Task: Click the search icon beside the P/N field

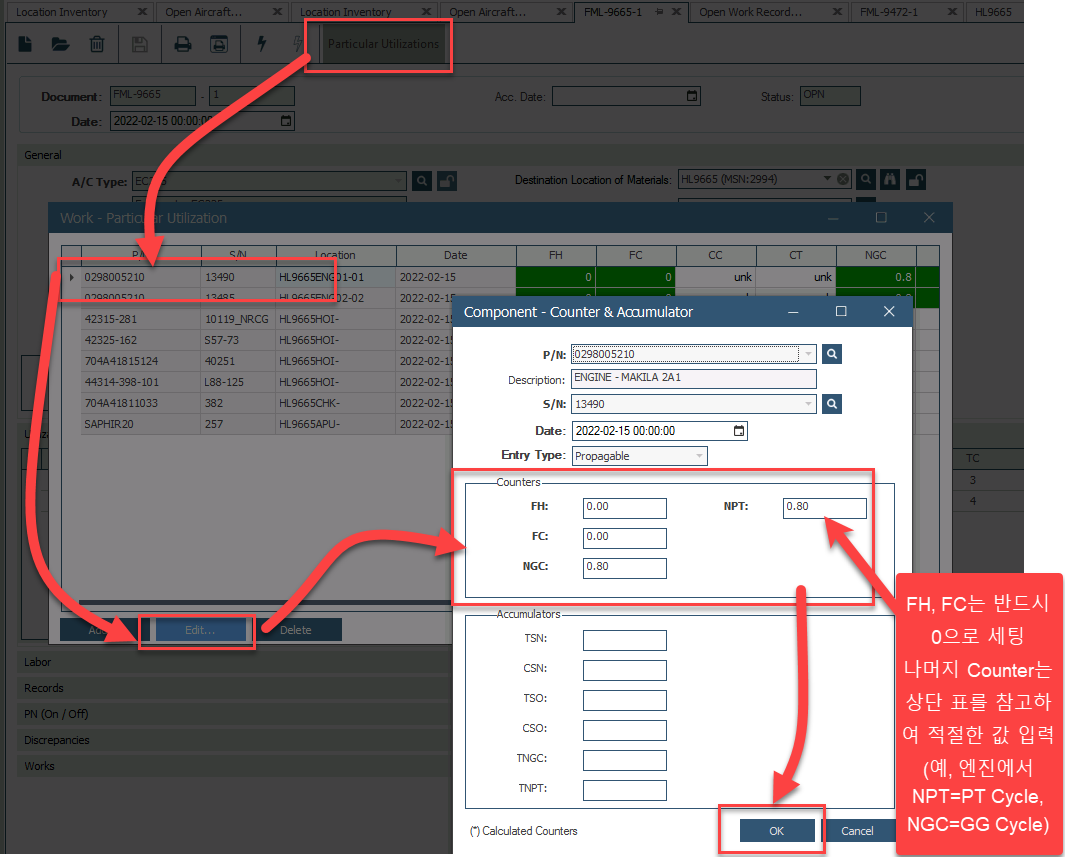Action: click(832, 354)
